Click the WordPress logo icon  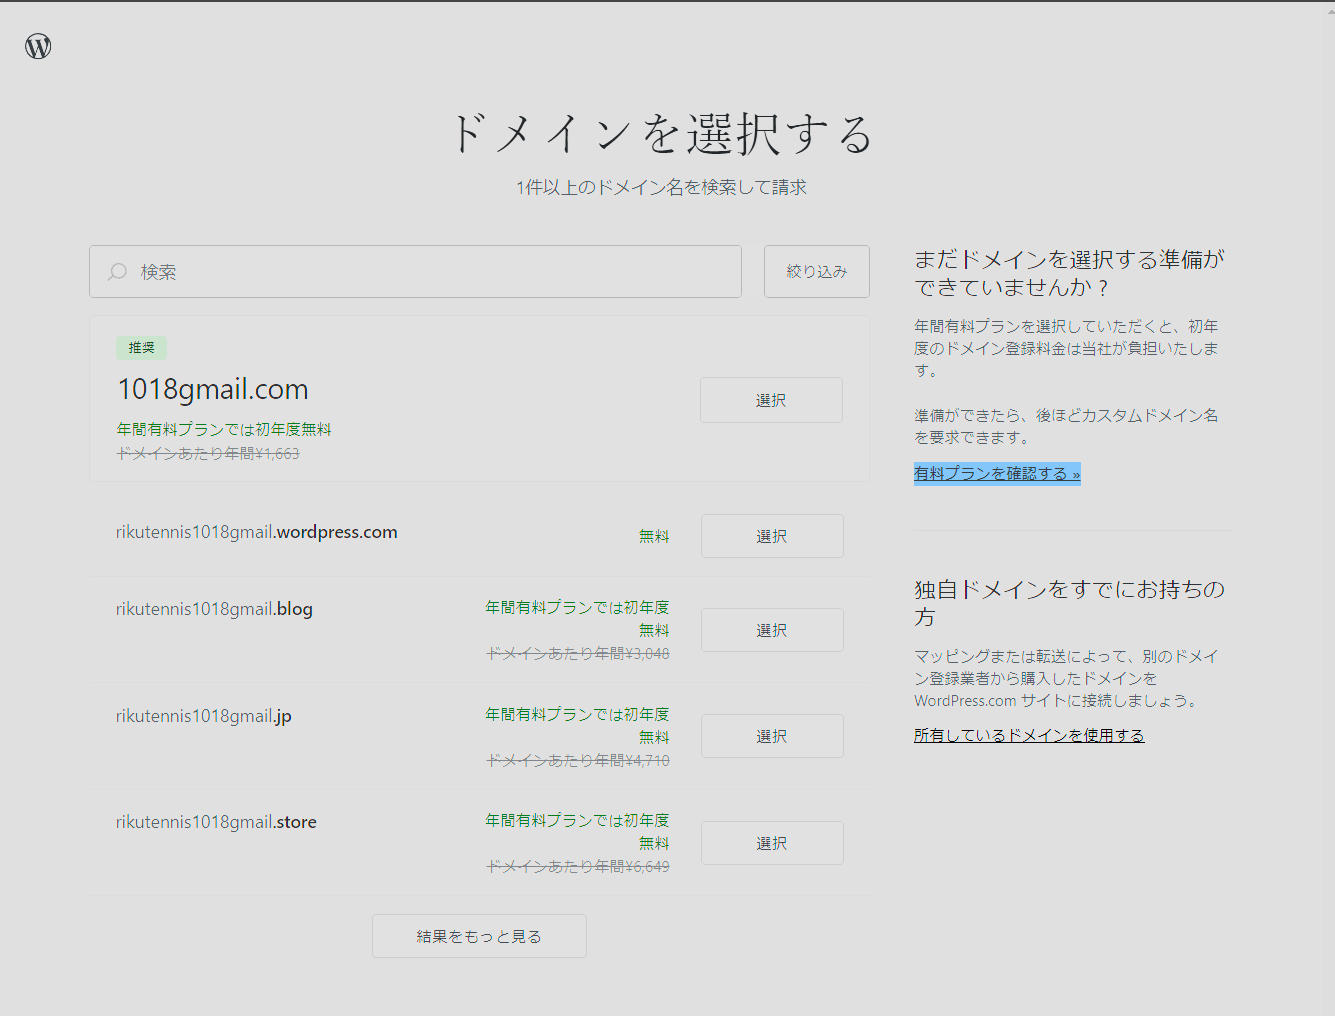pos(38,46)
